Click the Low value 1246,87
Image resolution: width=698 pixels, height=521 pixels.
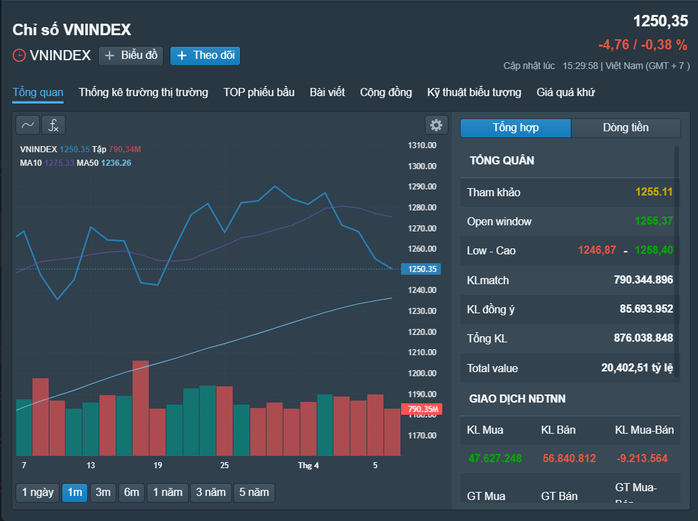tap(597, 250)
